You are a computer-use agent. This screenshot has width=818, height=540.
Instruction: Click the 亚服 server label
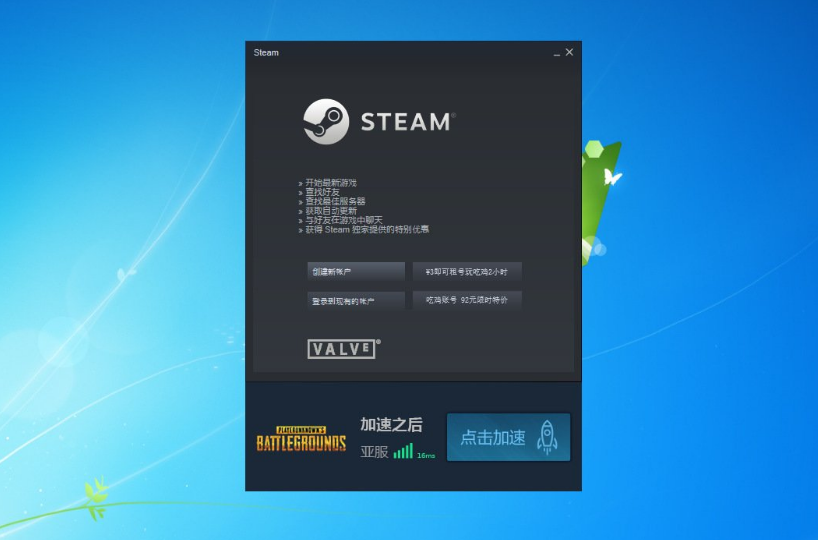pos(374,451)
